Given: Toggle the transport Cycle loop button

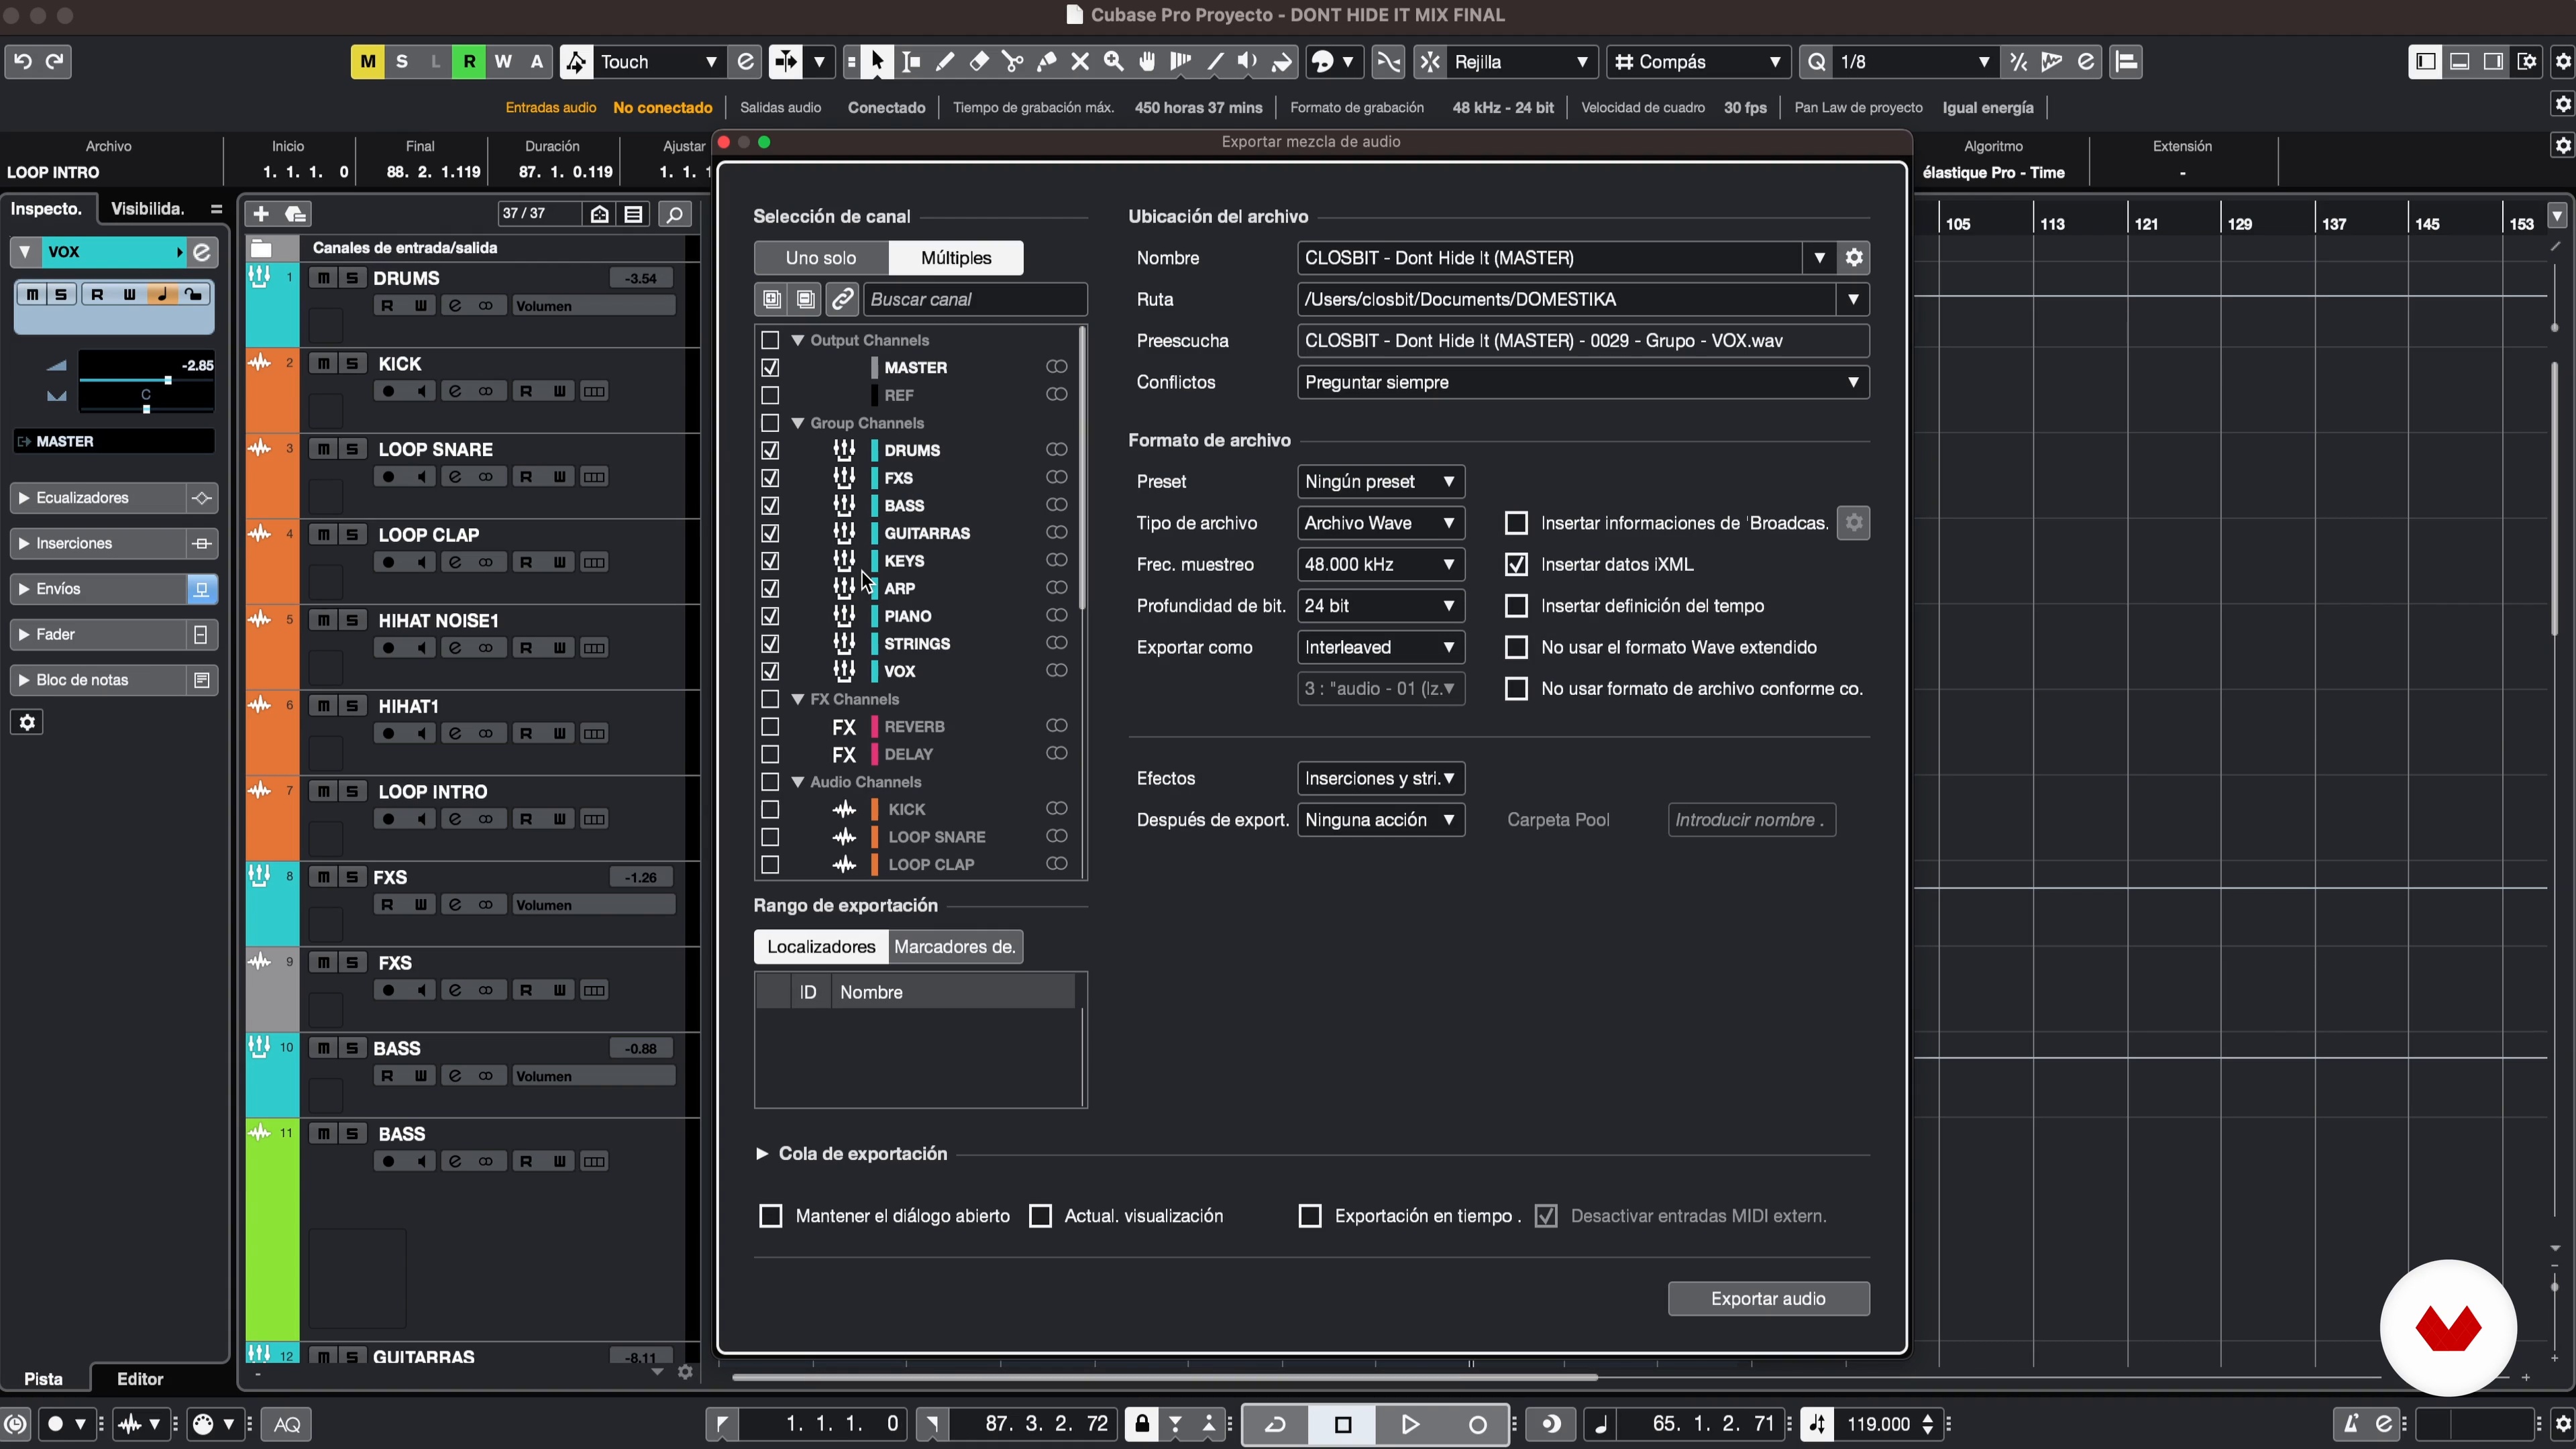Looking at the screenshot, I should click(1275, 1424).
